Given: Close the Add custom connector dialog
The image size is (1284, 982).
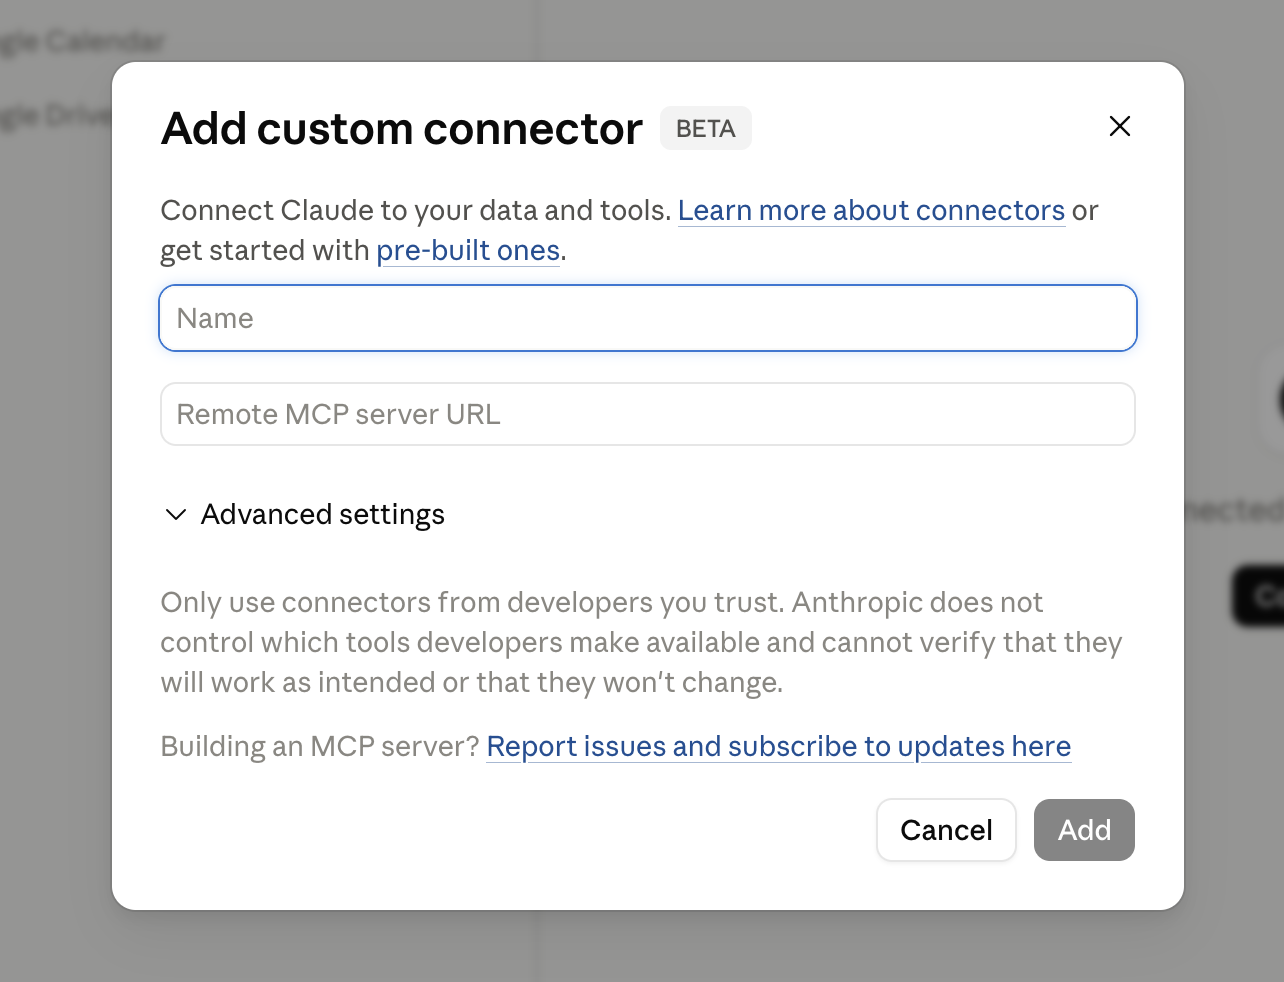Looking at the screenshot, I should (1120, 126).
